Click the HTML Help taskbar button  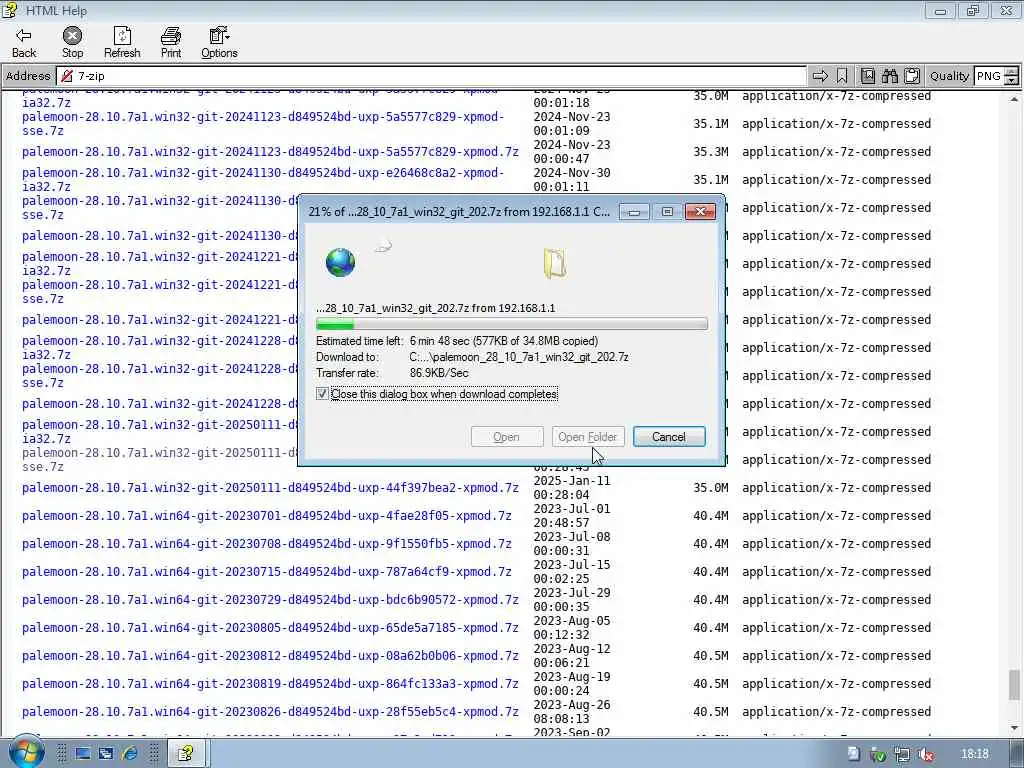(x=187, y=754)
